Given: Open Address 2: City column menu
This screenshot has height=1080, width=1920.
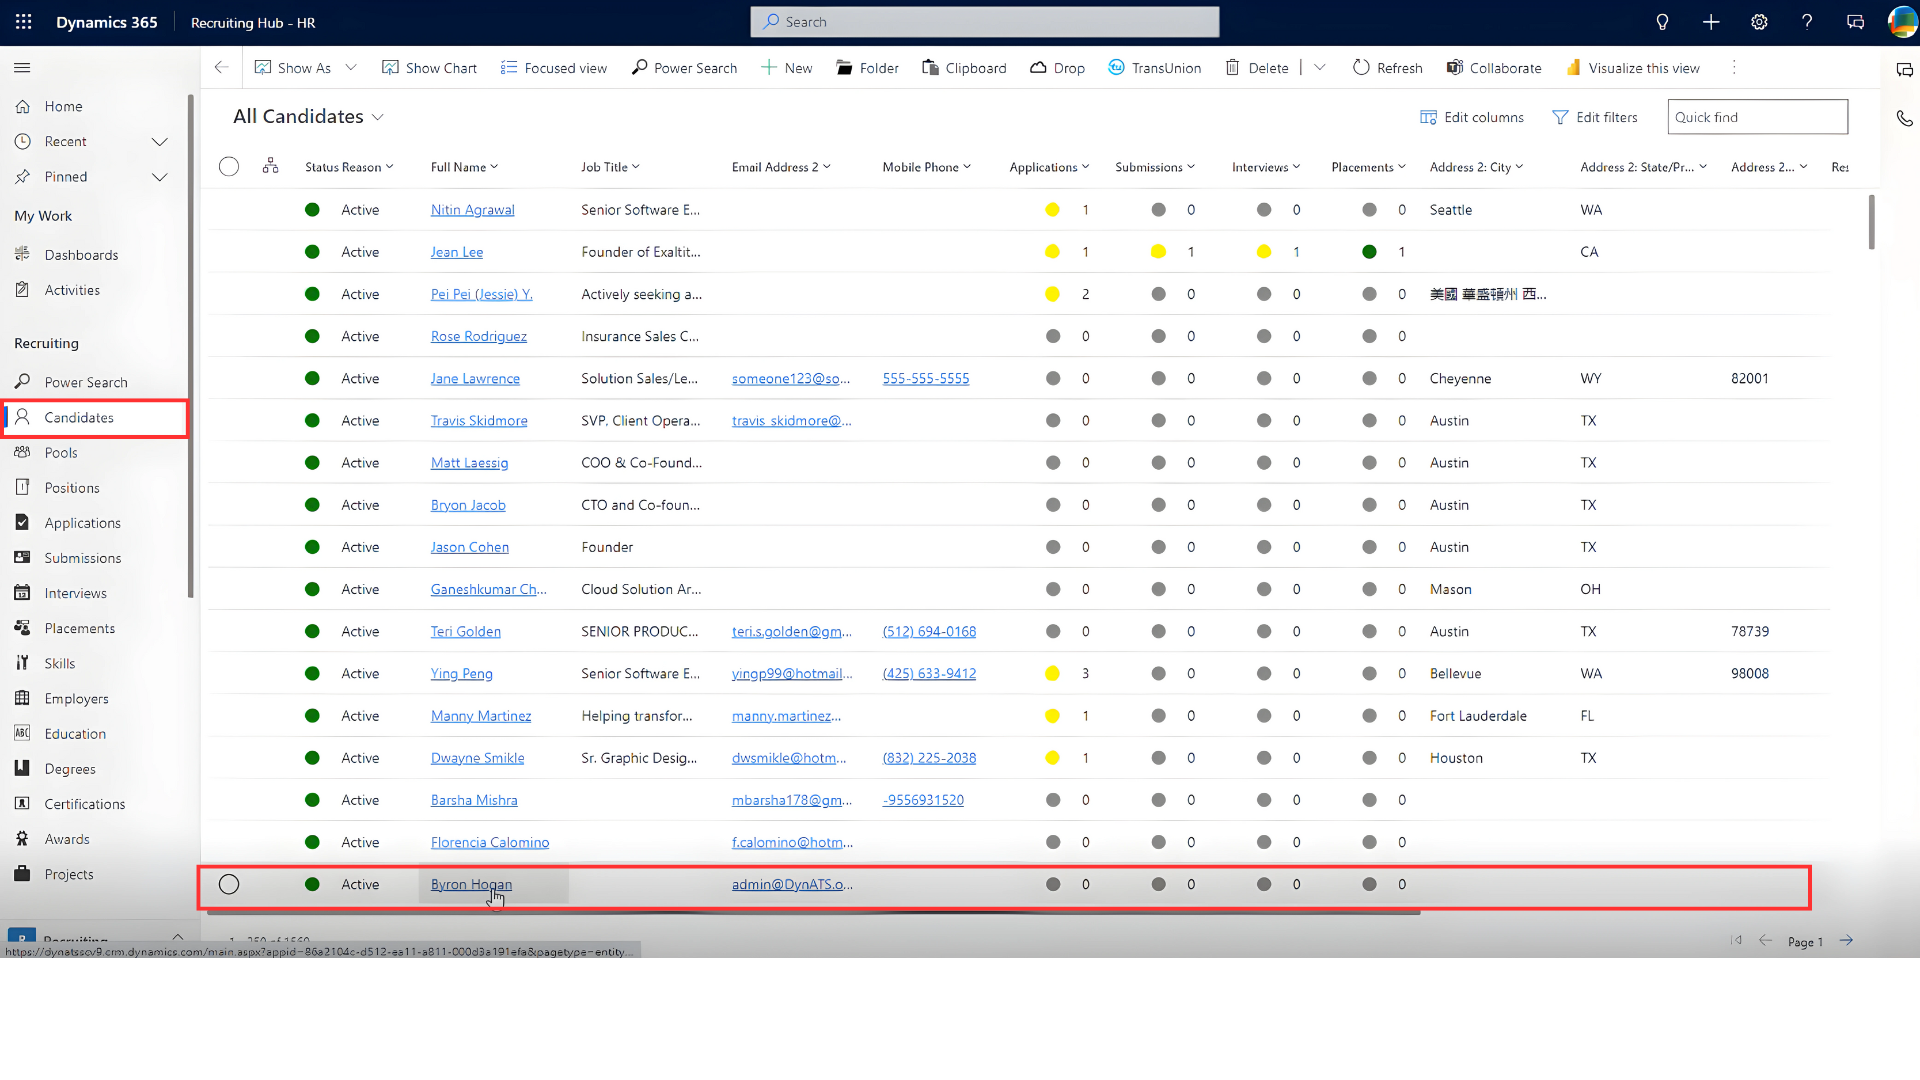Looking at the screenshot, I should pos(1476,167).
